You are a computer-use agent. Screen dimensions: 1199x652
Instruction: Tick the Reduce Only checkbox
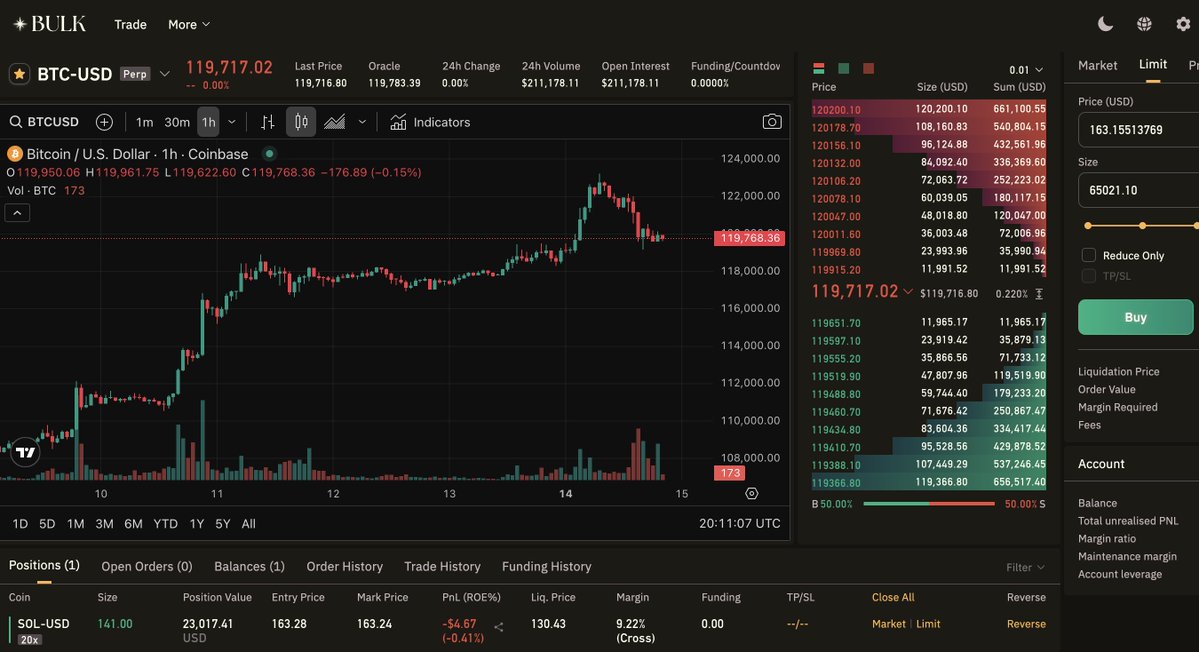pos(1089,255)
